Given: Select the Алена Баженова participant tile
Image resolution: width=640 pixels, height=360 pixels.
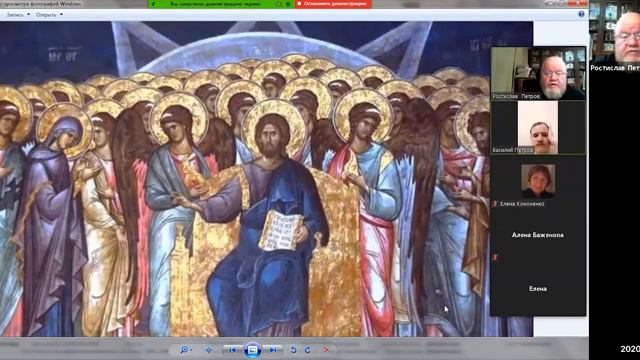Looking at the screenshot, I should (x=538, y=236).
